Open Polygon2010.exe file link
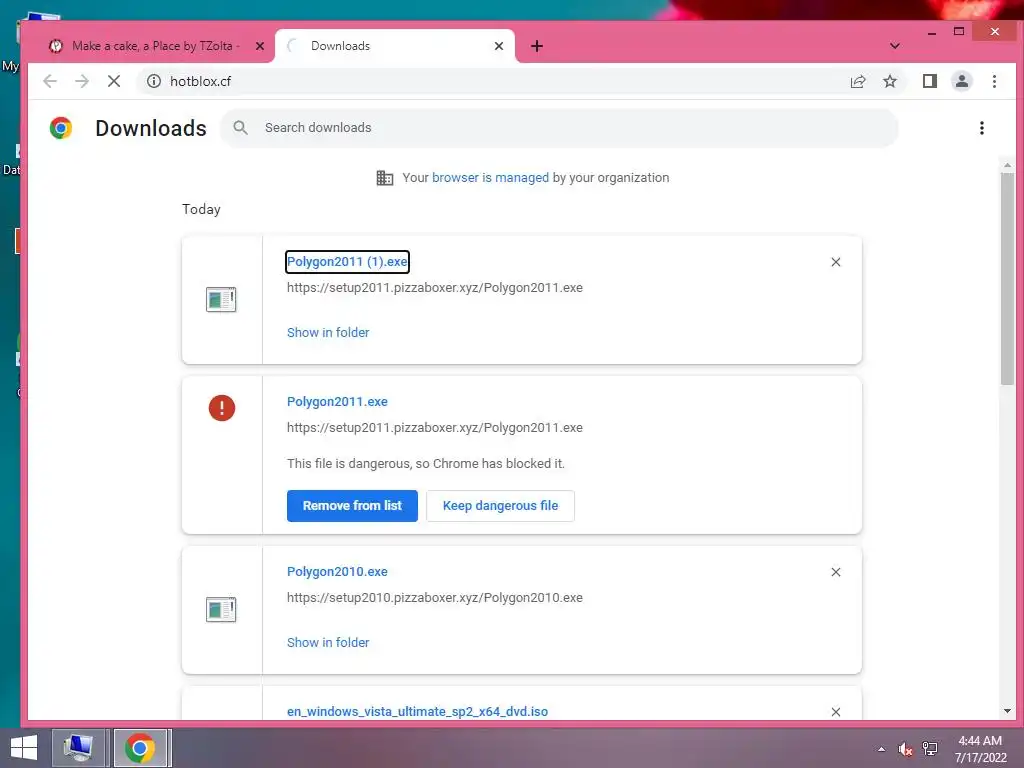 (337, 571)
